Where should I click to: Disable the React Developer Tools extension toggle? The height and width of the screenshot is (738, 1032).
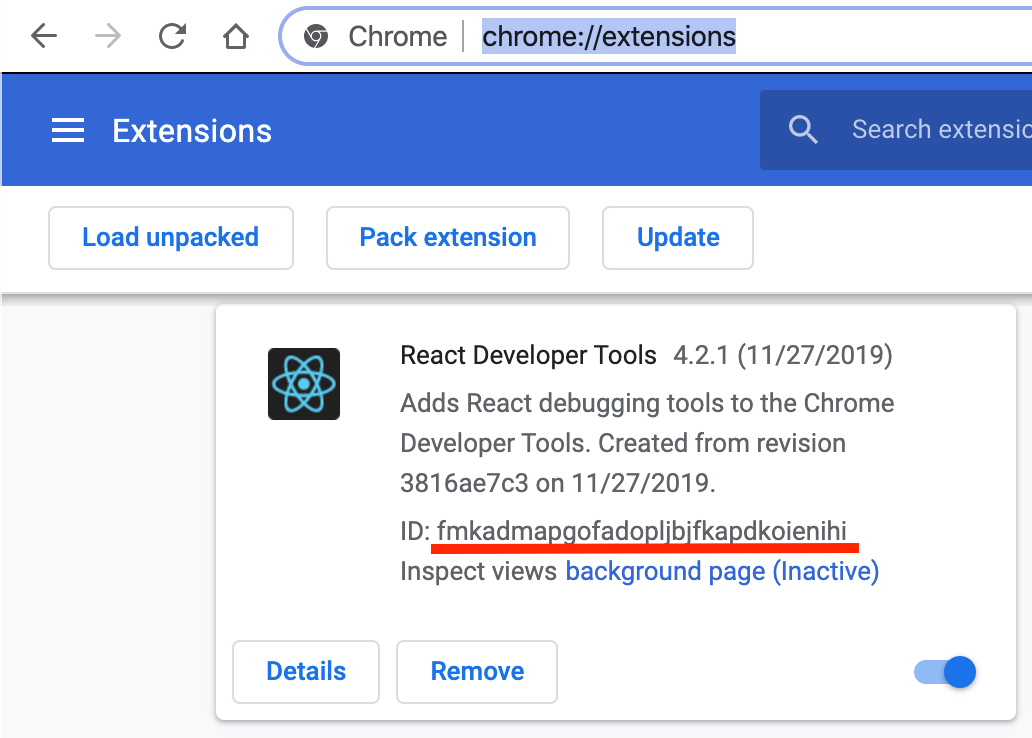(x=945, y=672)
